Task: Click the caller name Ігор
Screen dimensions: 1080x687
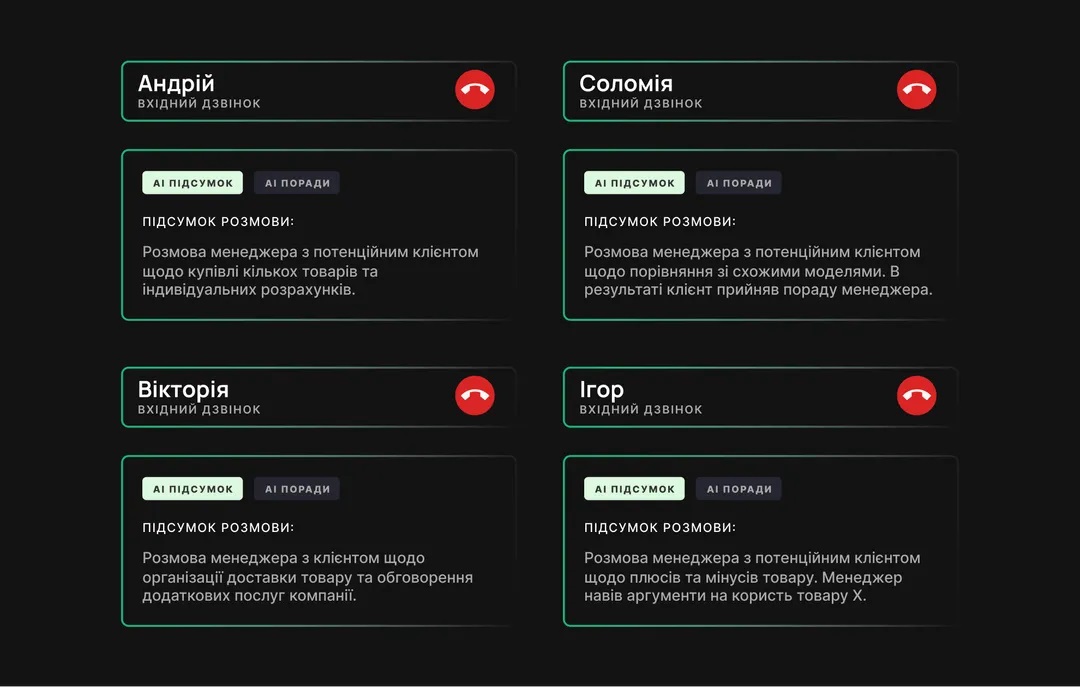Action: click(601, 389)
